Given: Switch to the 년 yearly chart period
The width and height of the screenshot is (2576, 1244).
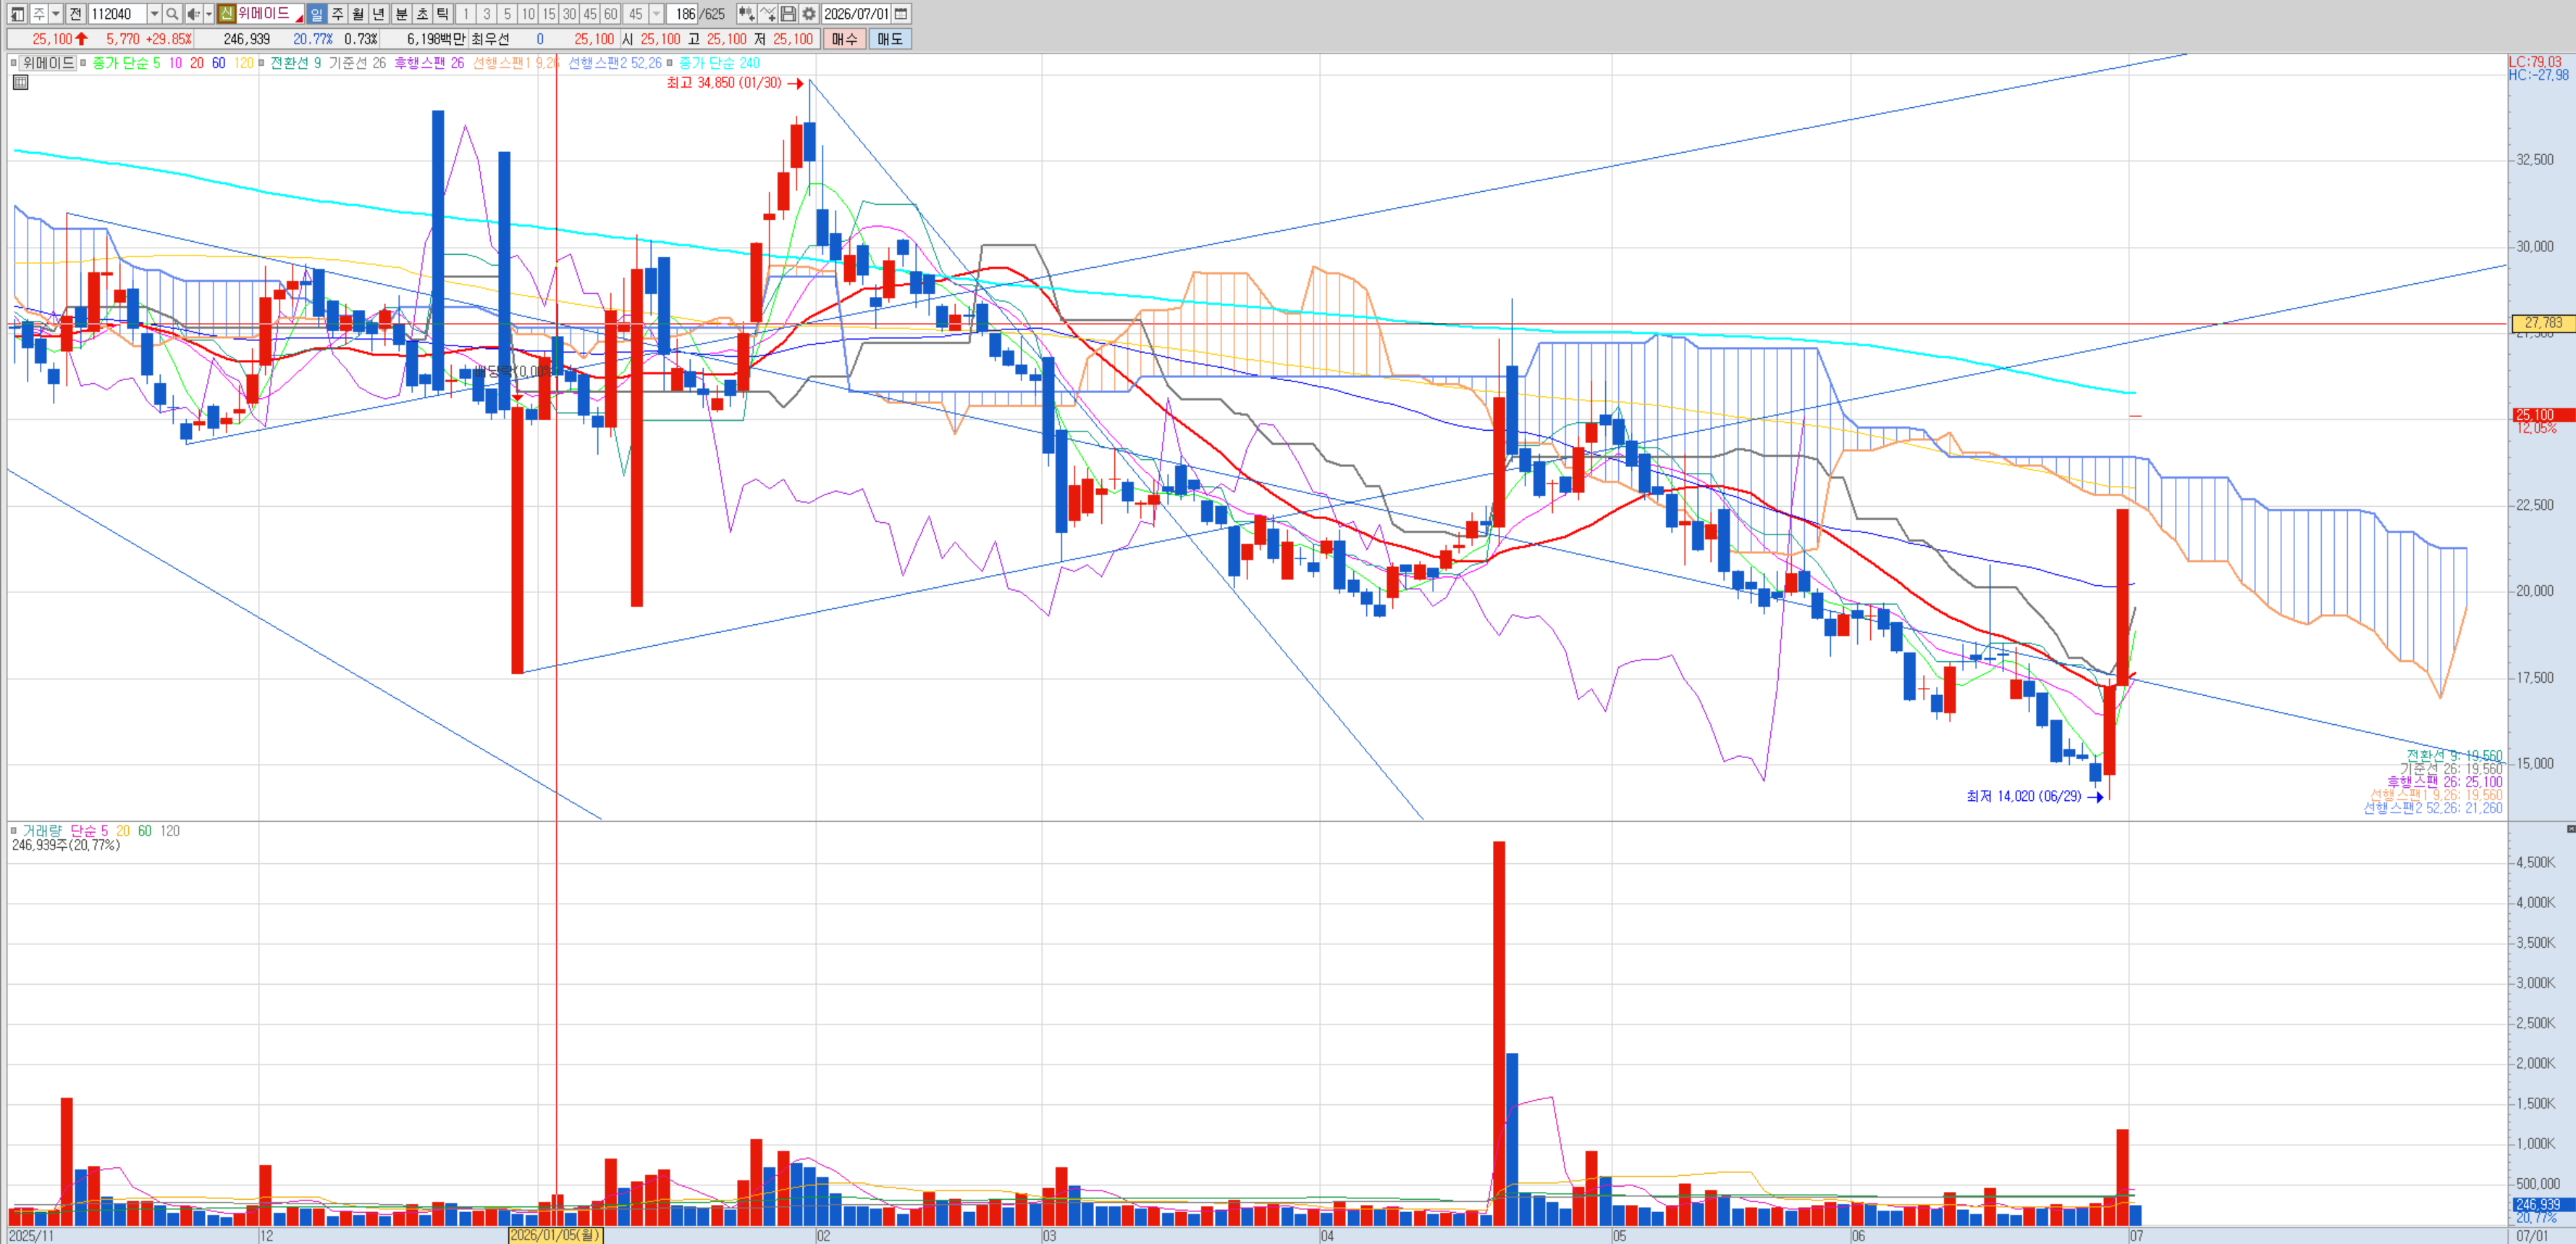Looking at the screenshot, I should point(379,14).
